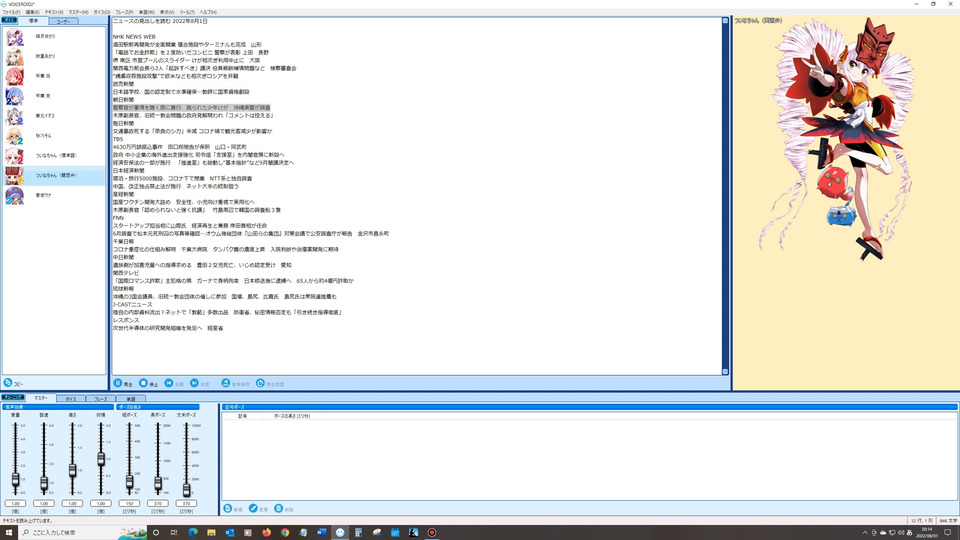Open the ボイス(O) menu
This screenshot has height=540, width=960.
pyautogui.click(x=102, y=12)
